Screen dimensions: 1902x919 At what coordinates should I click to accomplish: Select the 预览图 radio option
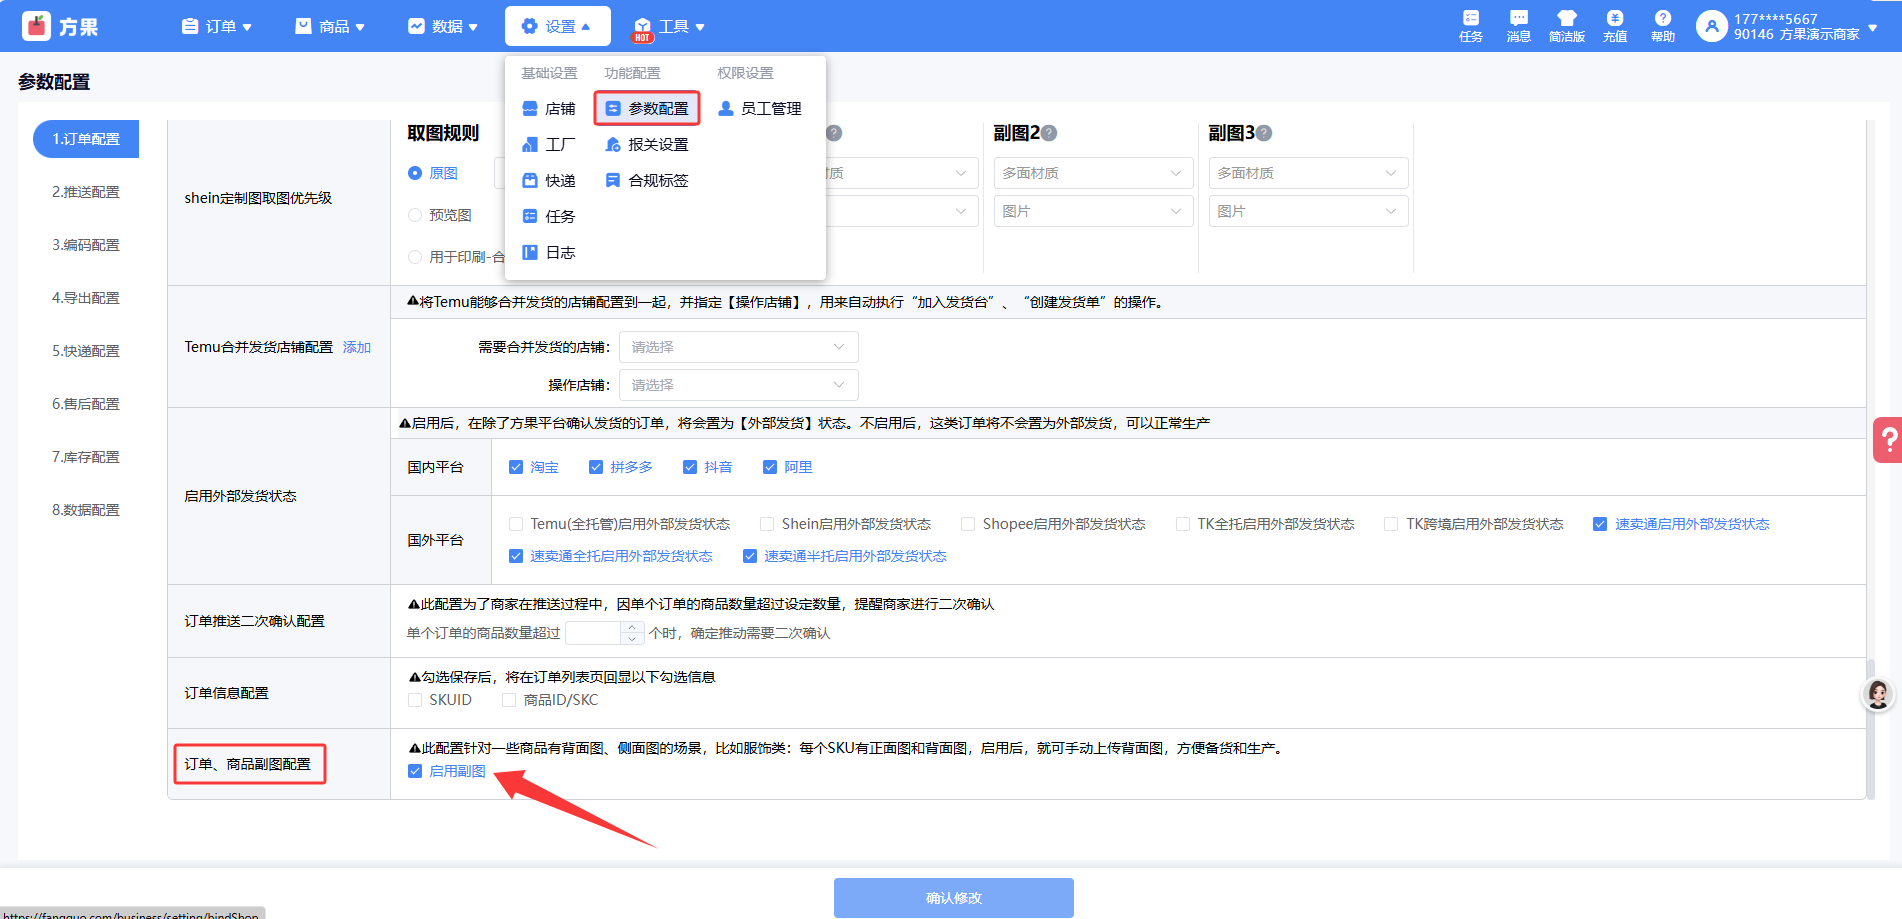click(x=415, y=215)
